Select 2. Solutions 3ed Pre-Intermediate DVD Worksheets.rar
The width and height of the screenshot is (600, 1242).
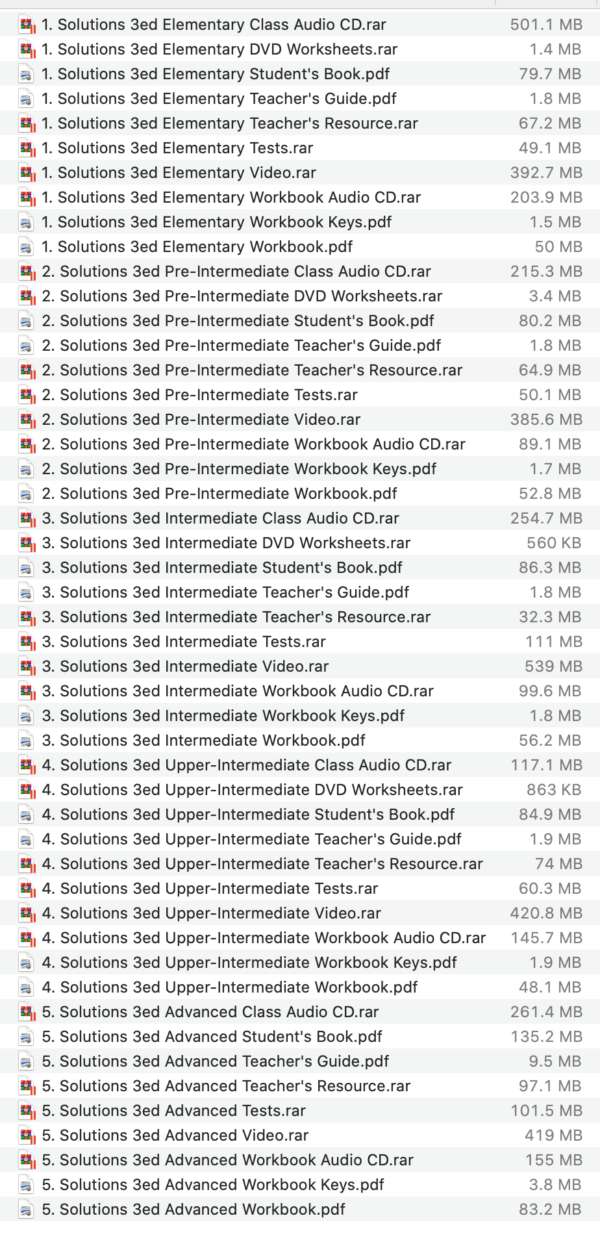[242, 296]
